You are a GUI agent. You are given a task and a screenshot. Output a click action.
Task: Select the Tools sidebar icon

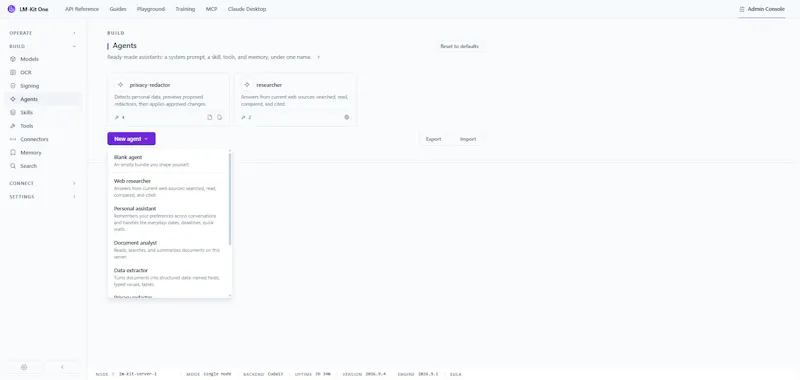pyautogui.click(x=13, y=126)
